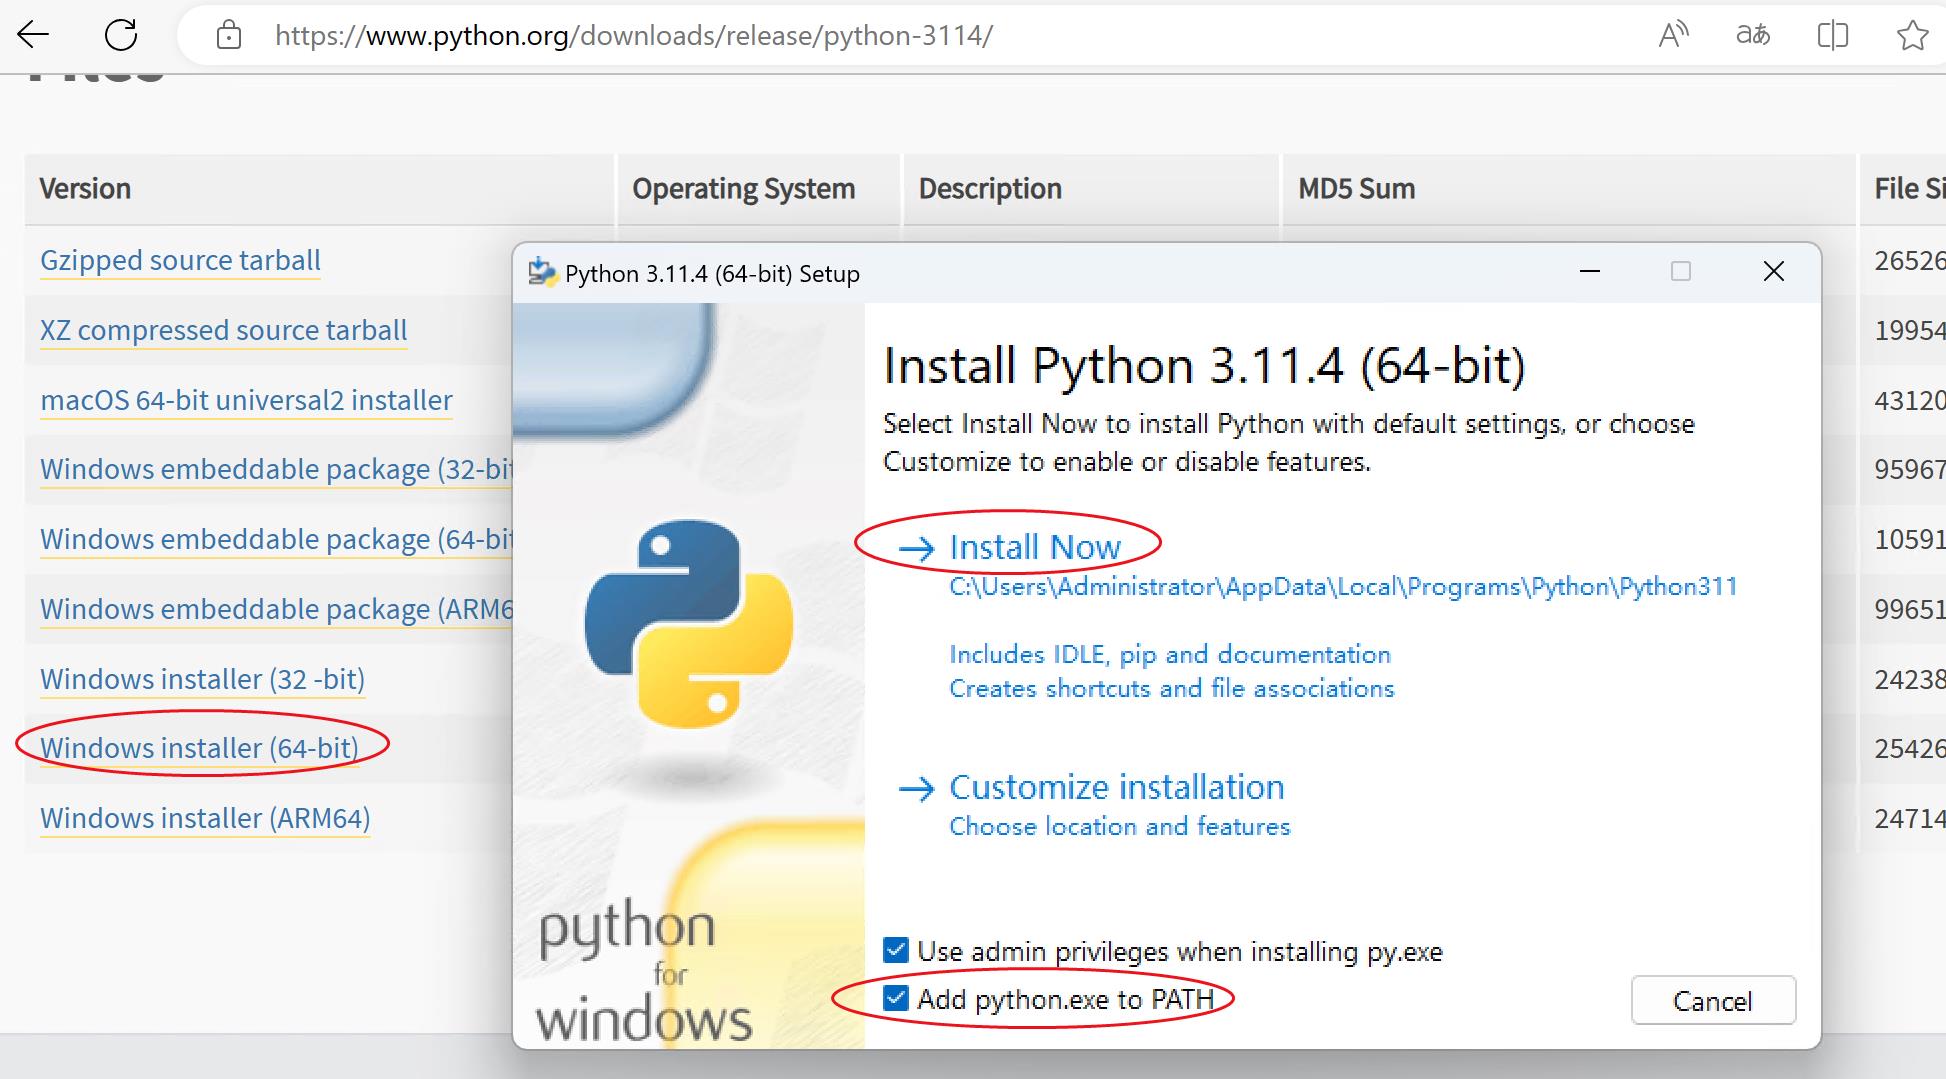Click Windows installer (32-bit) link
This screenshot has height=1079, width=1946.
[202, 679]
